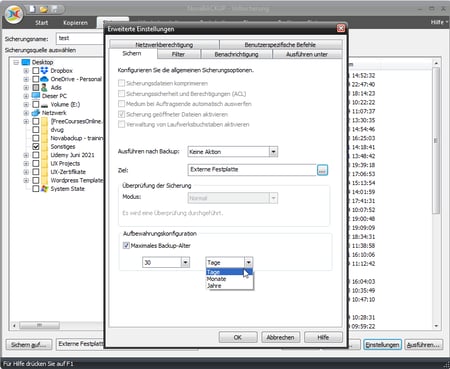The width and height of the screenshot is (450, 369).
Task: Click the Dieser PC computer icon
Action: click(36, 96)
